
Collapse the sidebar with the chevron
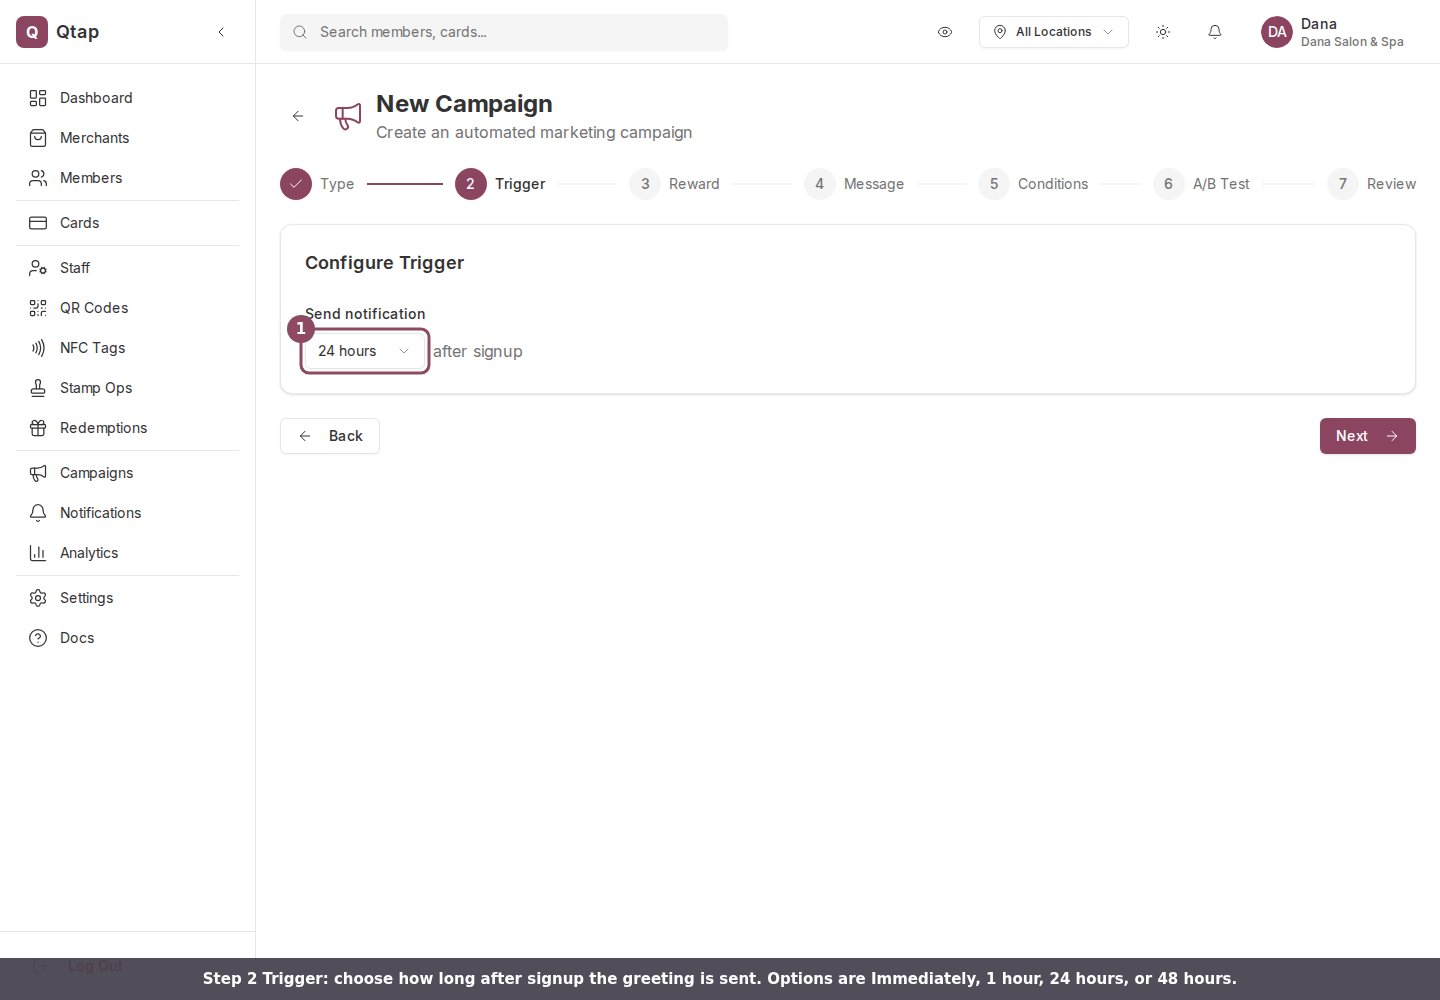221,32
